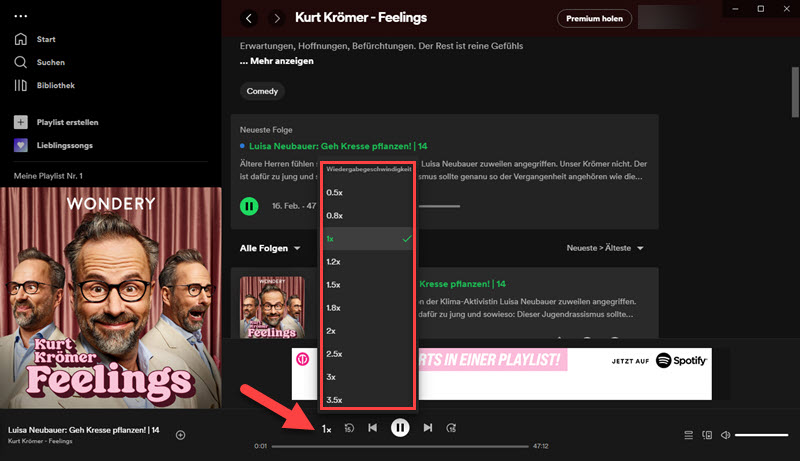The width and height of the screenshot is (800, 461).
Task: Skip forward 15 seconds
Action: 451,428
